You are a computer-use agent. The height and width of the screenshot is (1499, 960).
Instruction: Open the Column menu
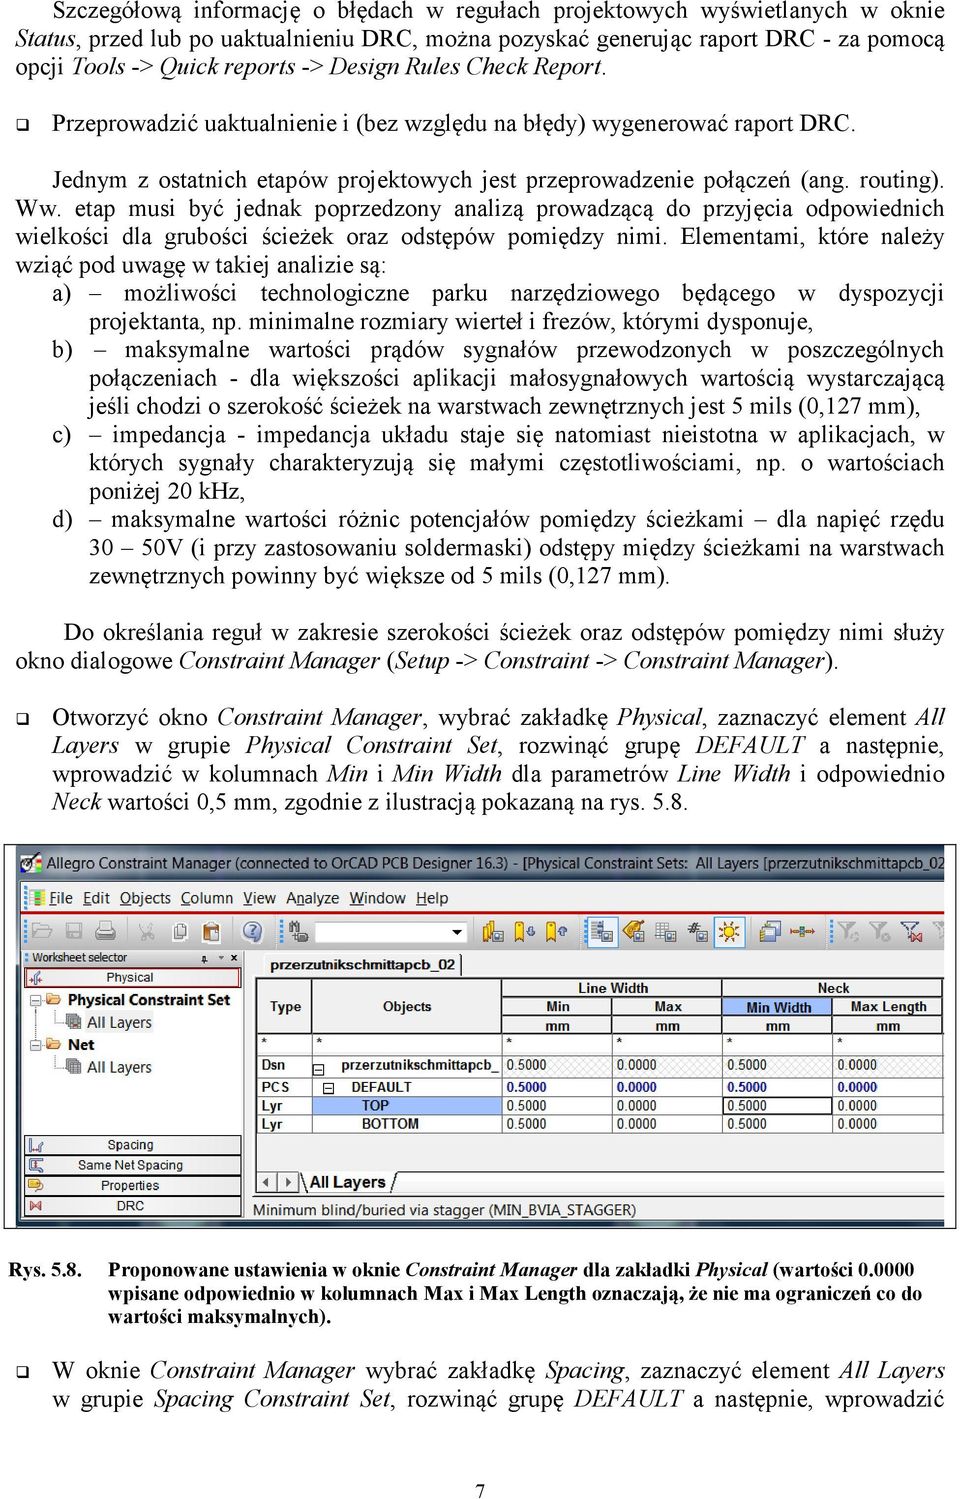pos(206,898)
